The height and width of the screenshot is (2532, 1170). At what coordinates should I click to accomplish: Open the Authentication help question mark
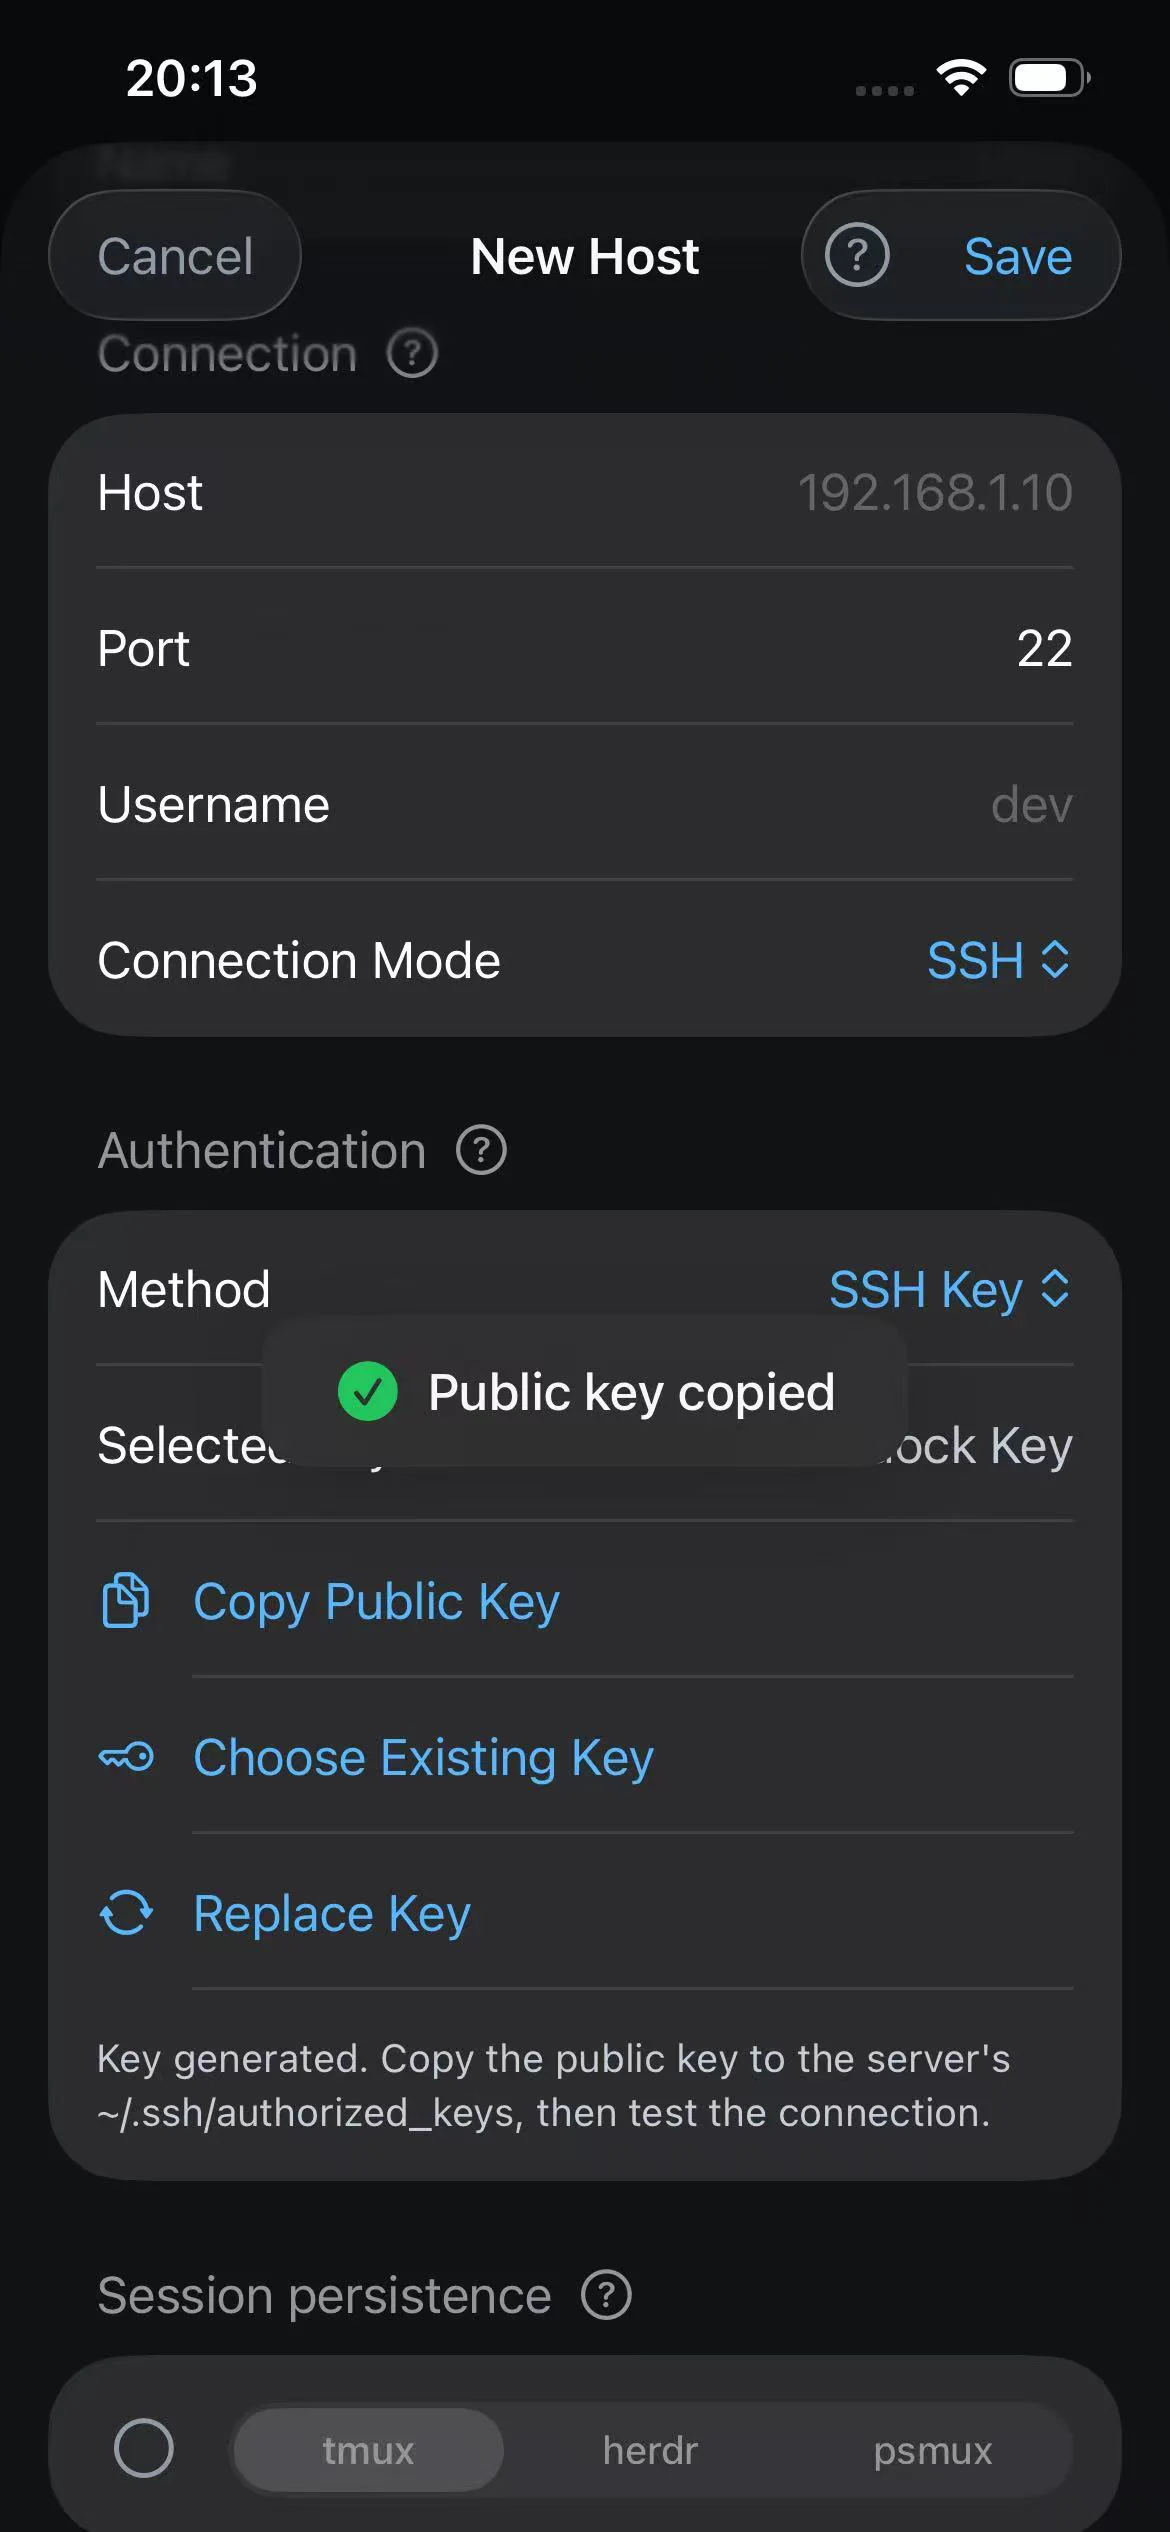pyautogui.click(x=481, y=1150)
